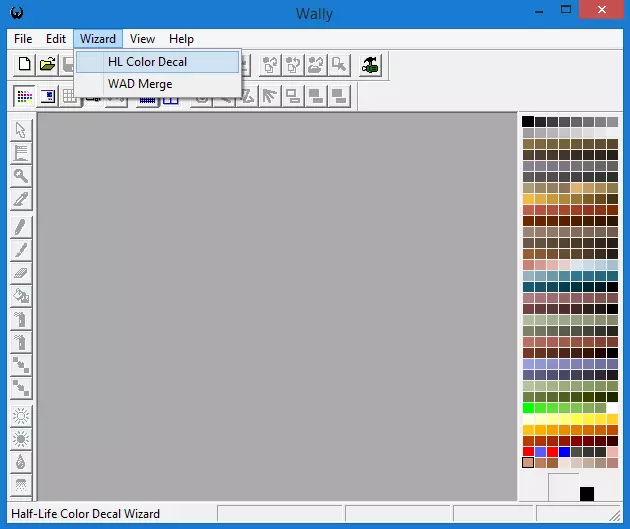The height and width of the screenshot is (529, 630).
Task: Select the paint bucket fill tool
Action: [21, 295]
